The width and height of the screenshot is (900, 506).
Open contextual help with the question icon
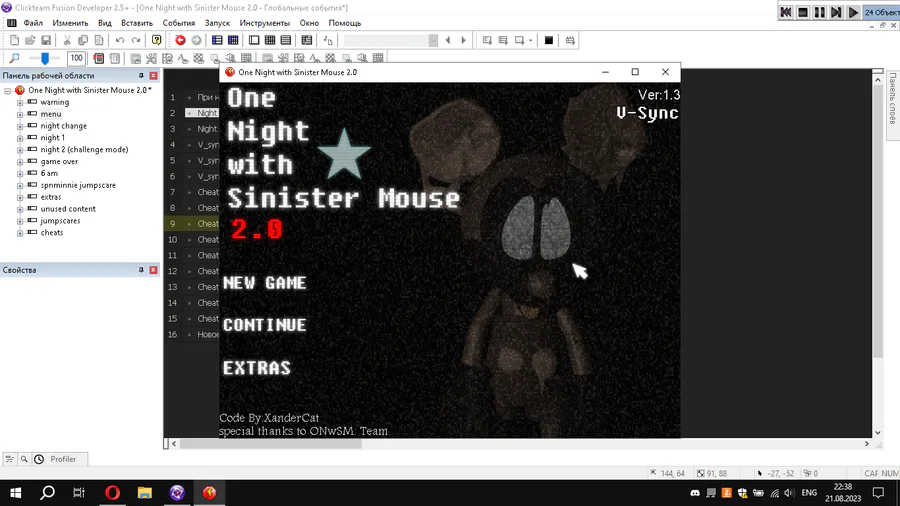tap(156, 40)
